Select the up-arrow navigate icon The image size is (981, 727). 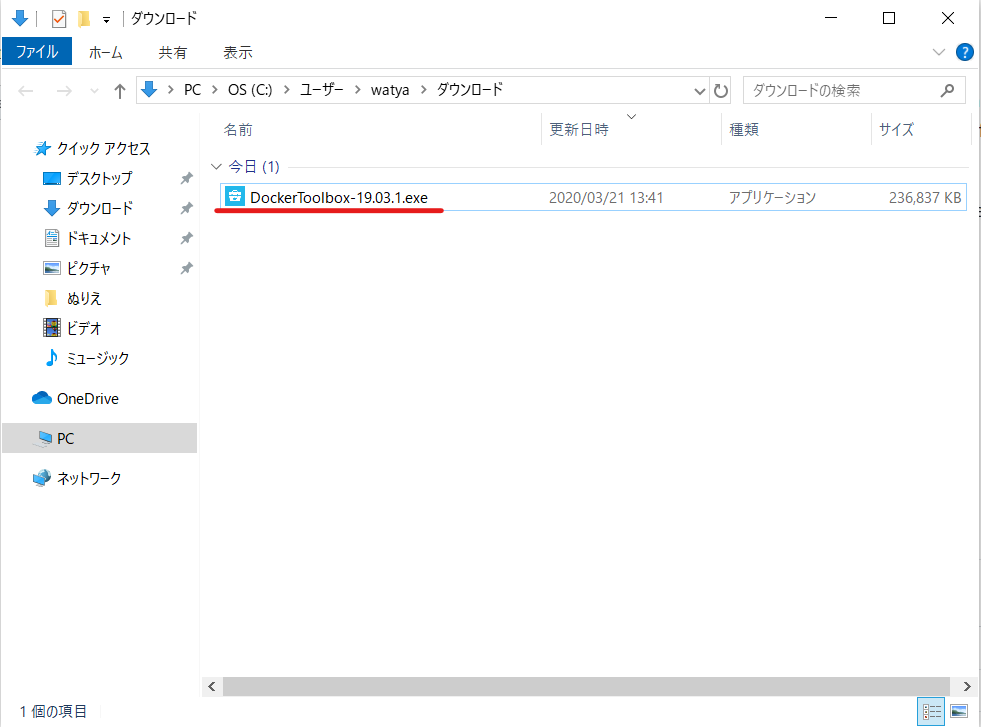(x=119, y=89)
